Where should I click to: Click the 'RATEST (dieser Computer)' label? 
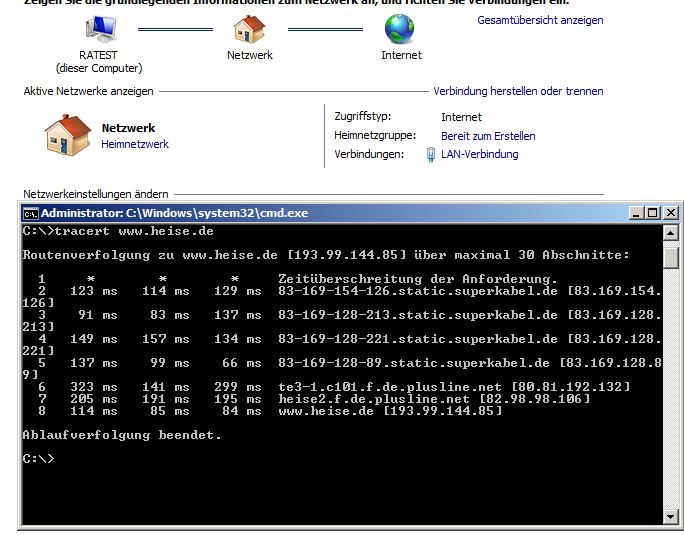(x=99, y=62)
